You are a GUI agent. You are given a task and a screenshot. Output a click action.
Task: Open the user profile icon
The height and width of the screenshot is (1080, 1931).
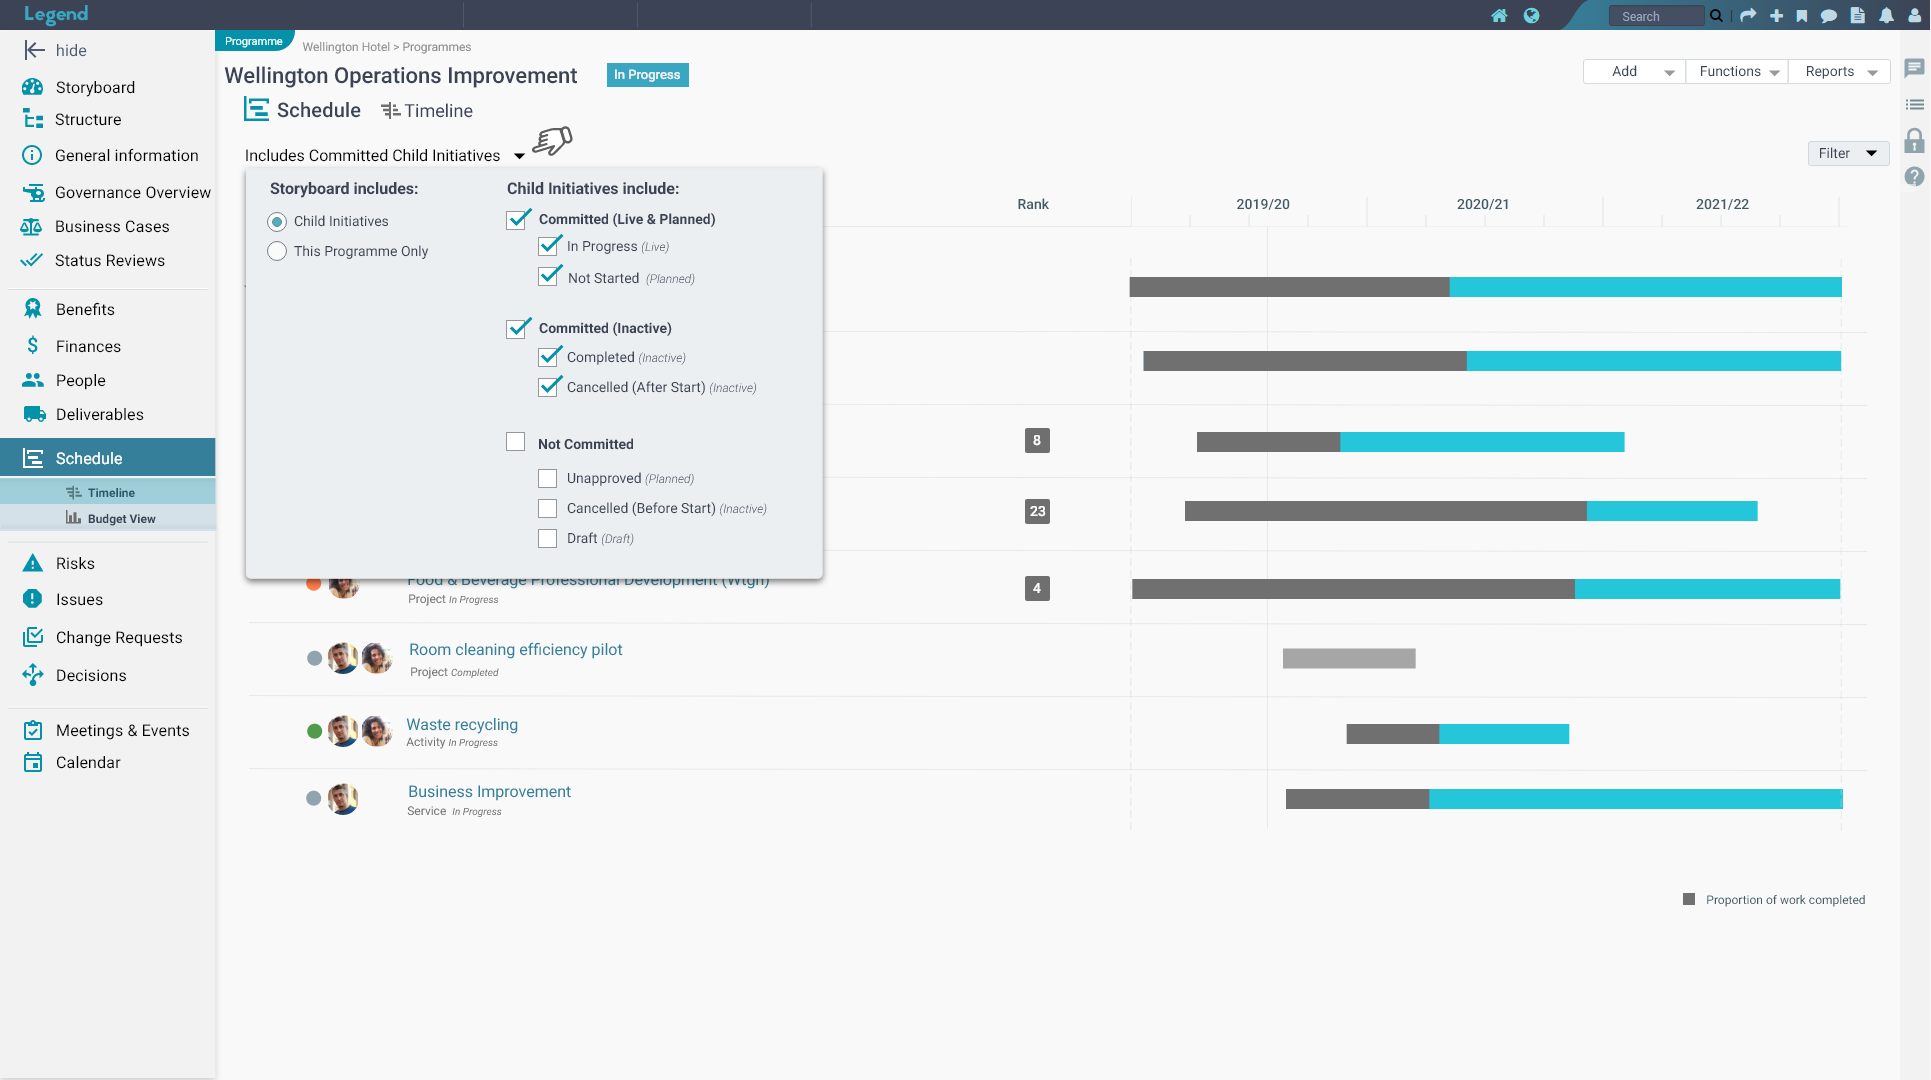click(x=1915, y=16)
